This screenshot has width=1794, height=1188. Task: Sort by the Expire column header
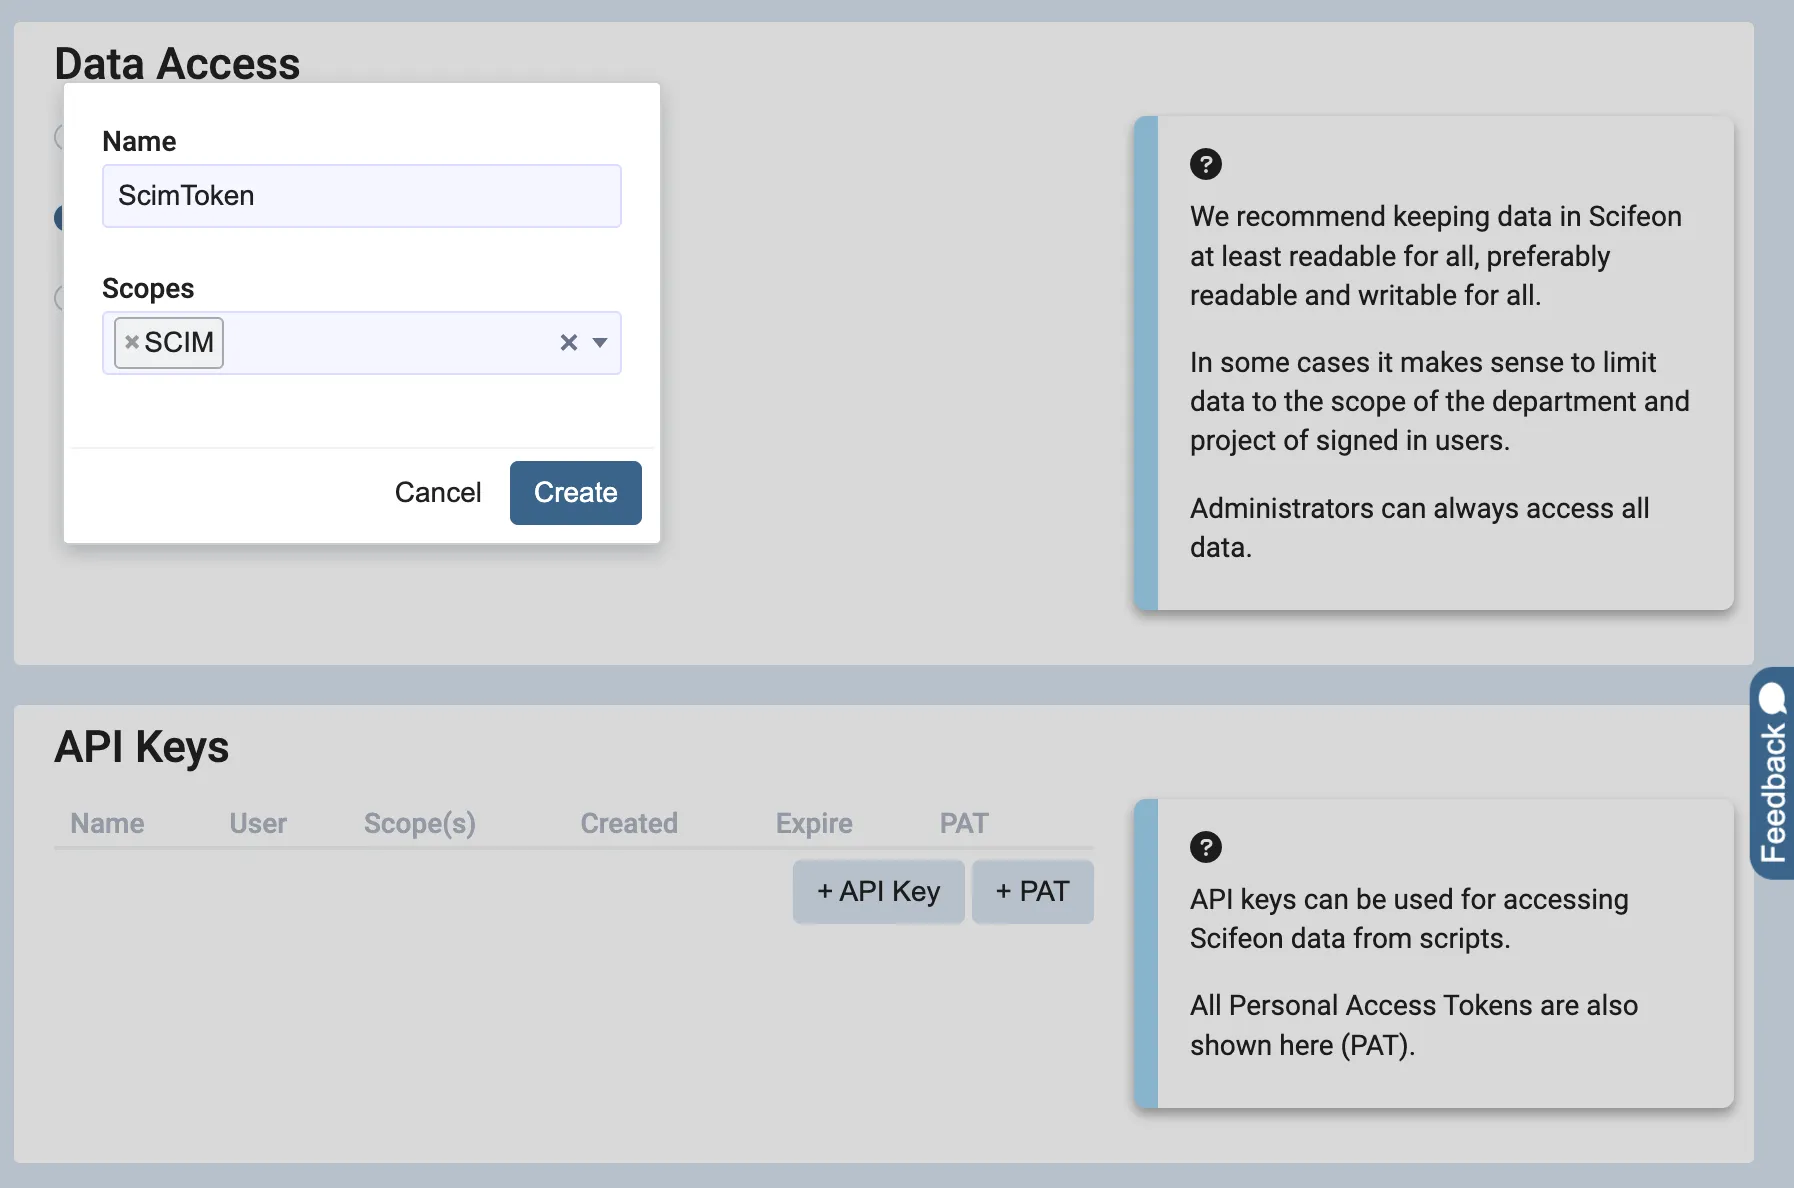pos(813,823)
